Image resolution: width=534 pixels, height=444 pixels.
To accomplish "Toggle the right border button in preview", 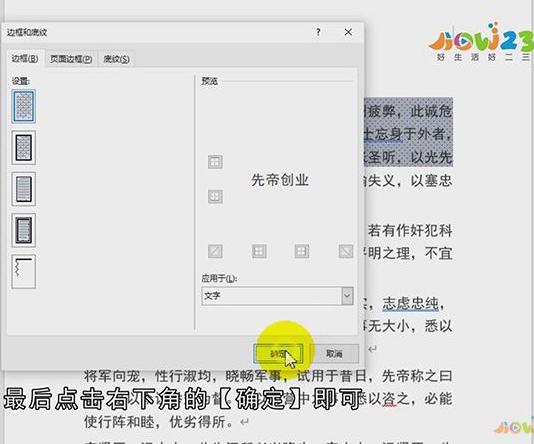I will point(302,251).
